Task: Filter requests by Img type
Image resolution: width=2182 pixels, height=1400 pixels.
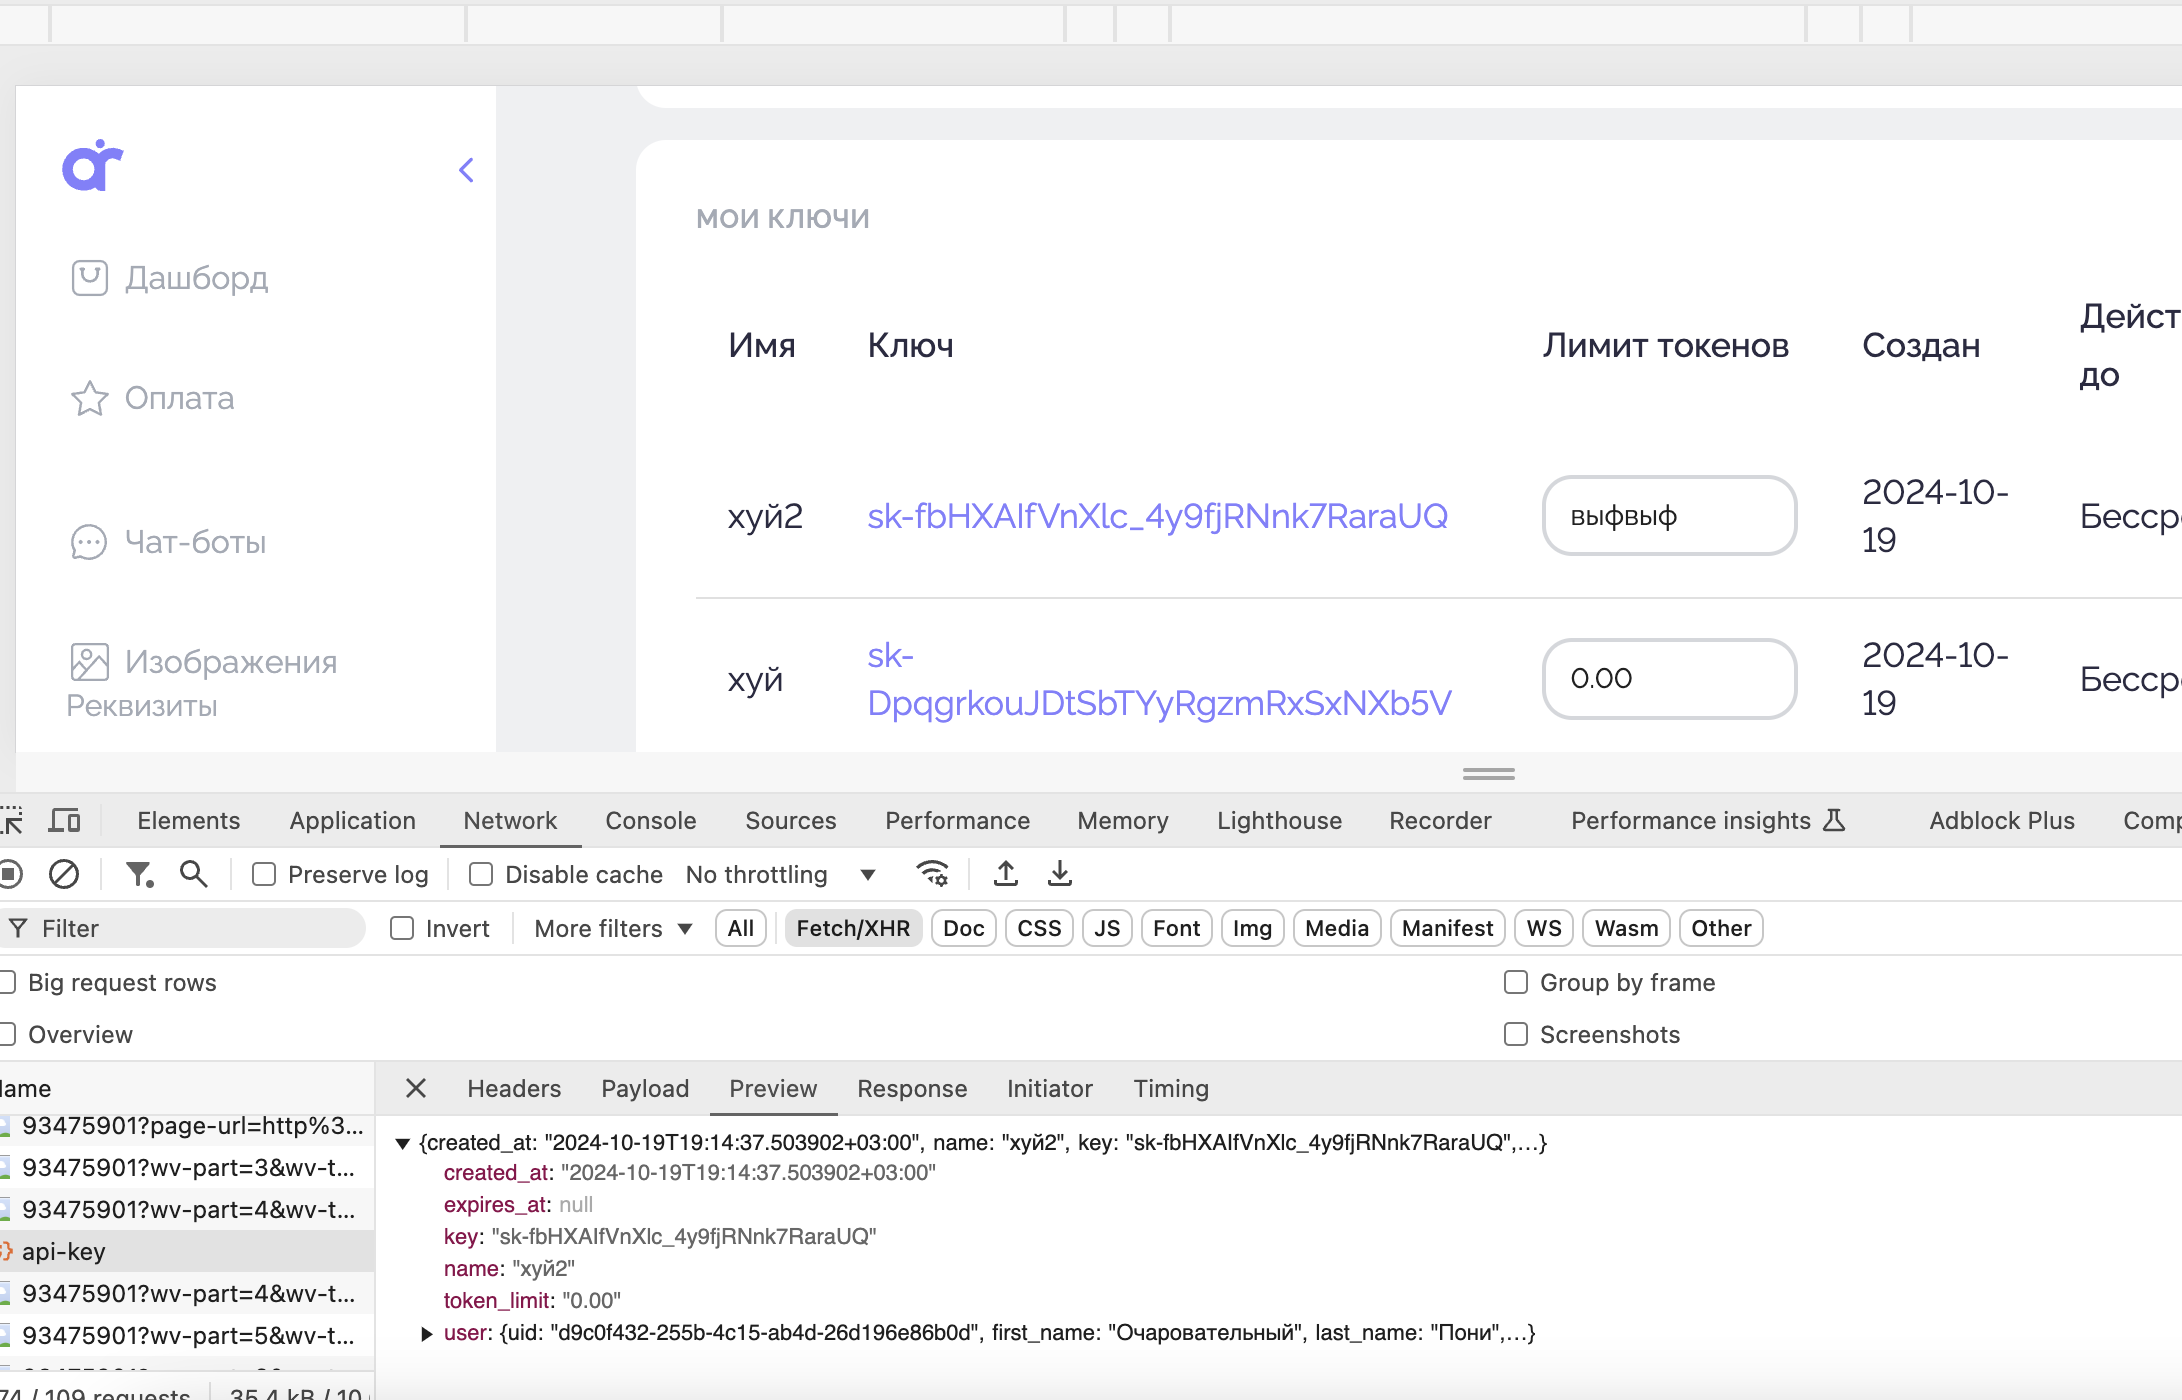Action: pyautogui.click(x=1252, y=929)
